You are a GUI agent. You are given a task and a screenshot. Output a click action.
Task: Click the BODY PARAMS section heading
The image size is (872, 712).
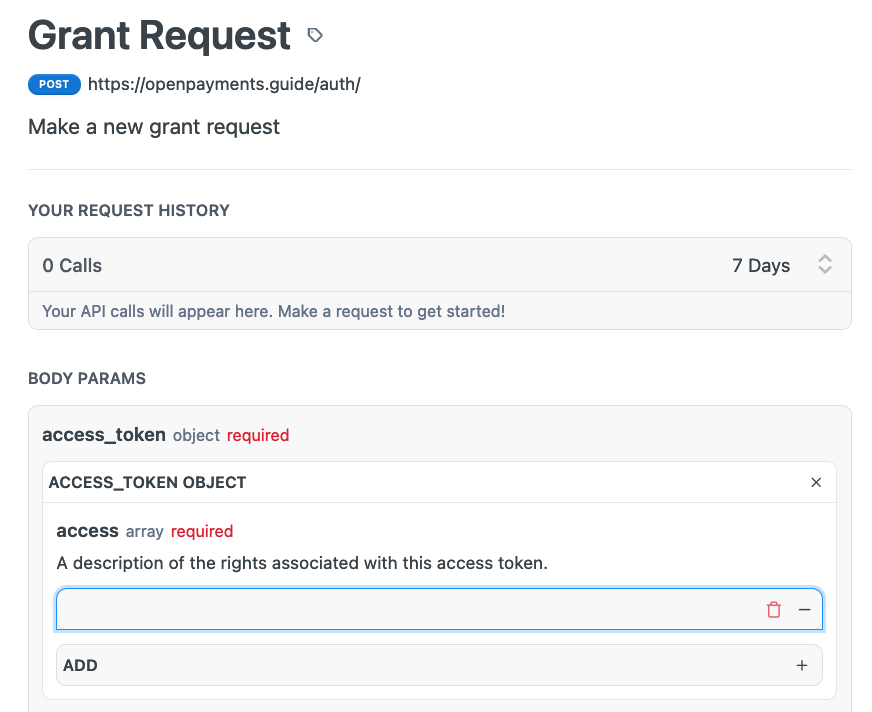(87, 378)
